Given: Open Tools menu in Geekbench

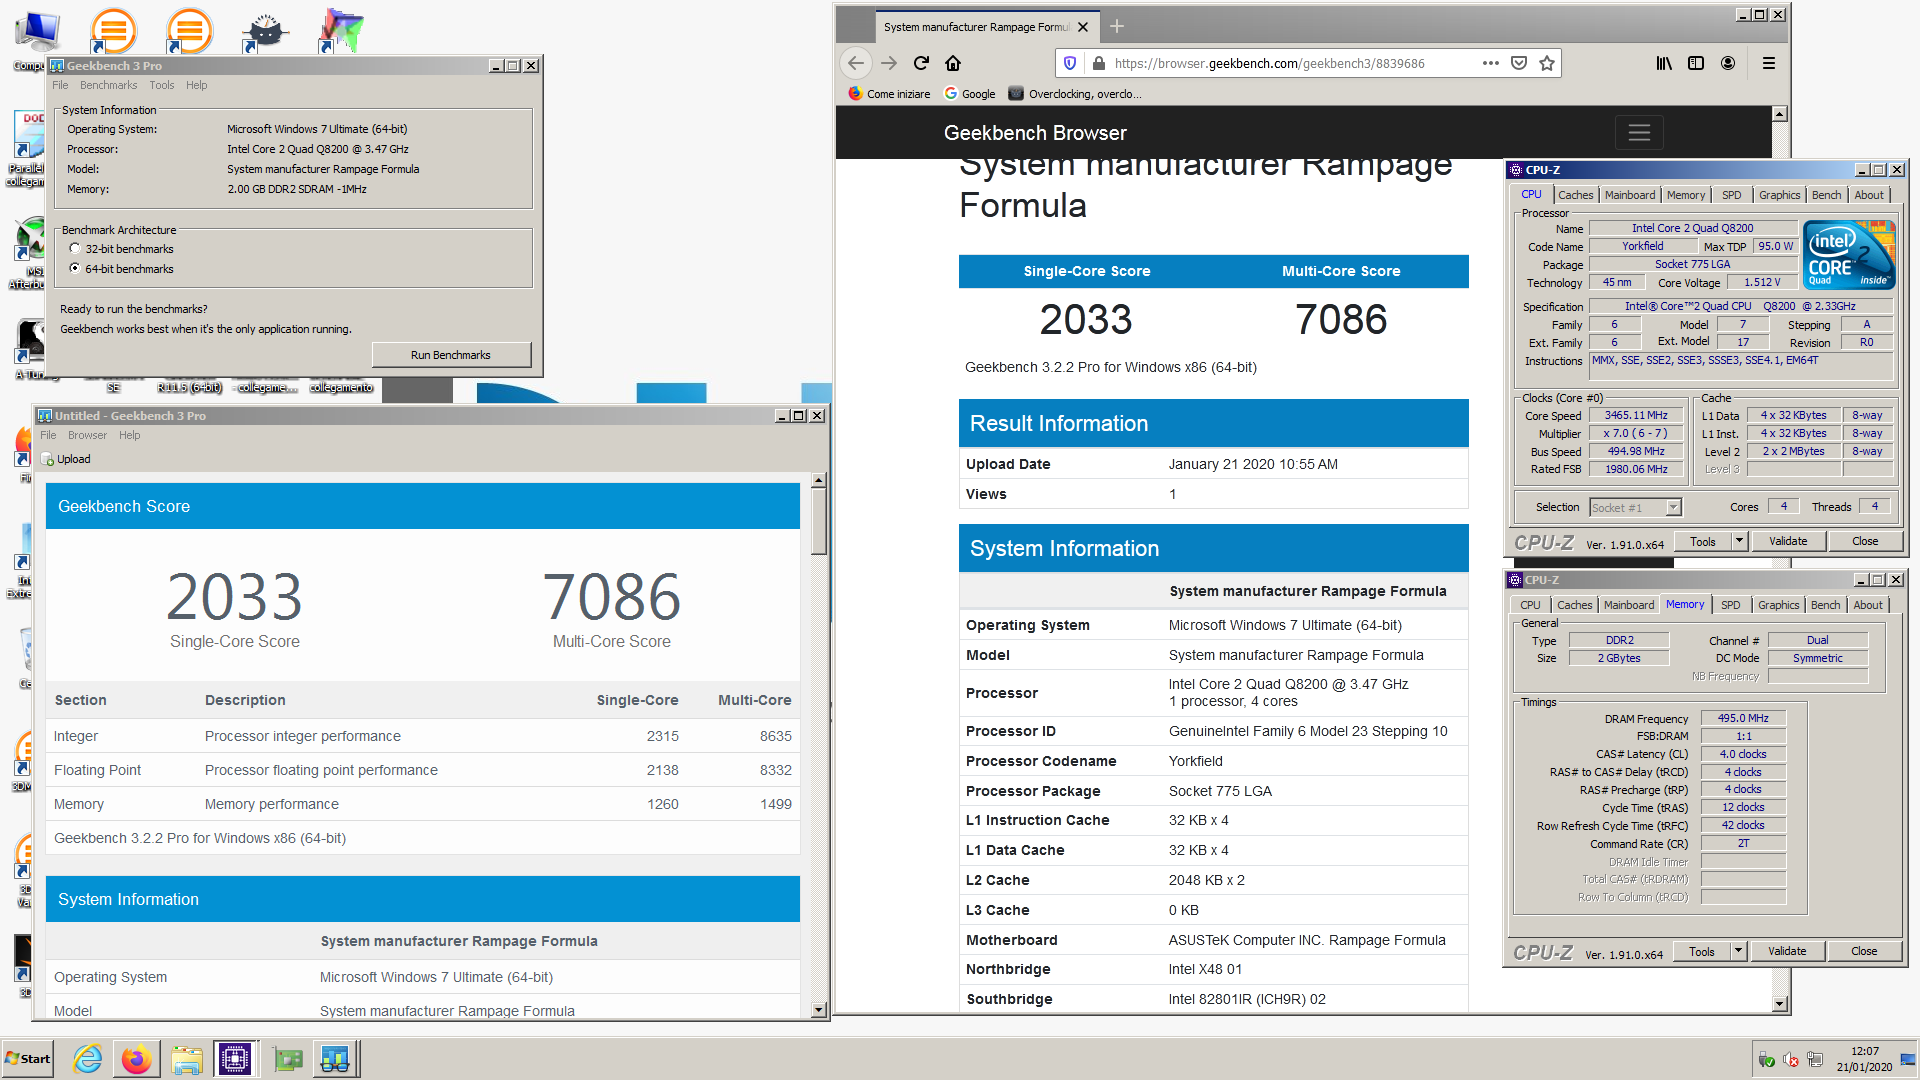Looking at the screenshot, I should pos(162,85).
